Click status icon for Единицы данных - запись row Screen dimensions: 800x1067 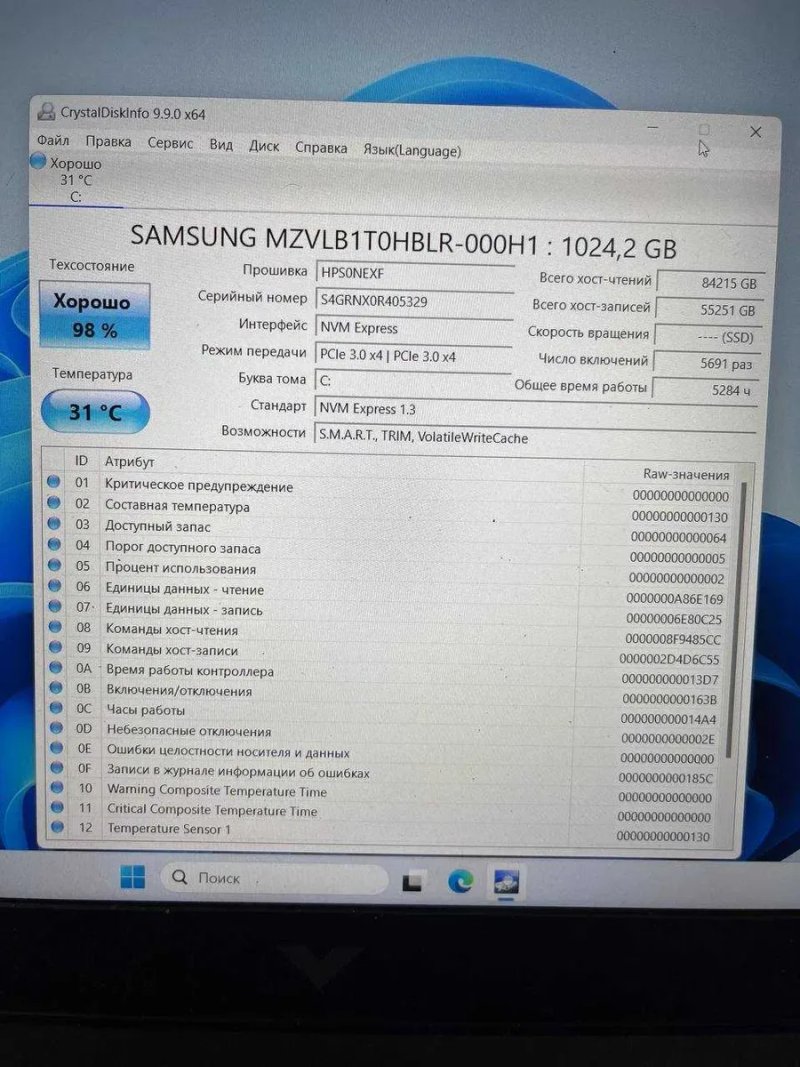(55, 606)
